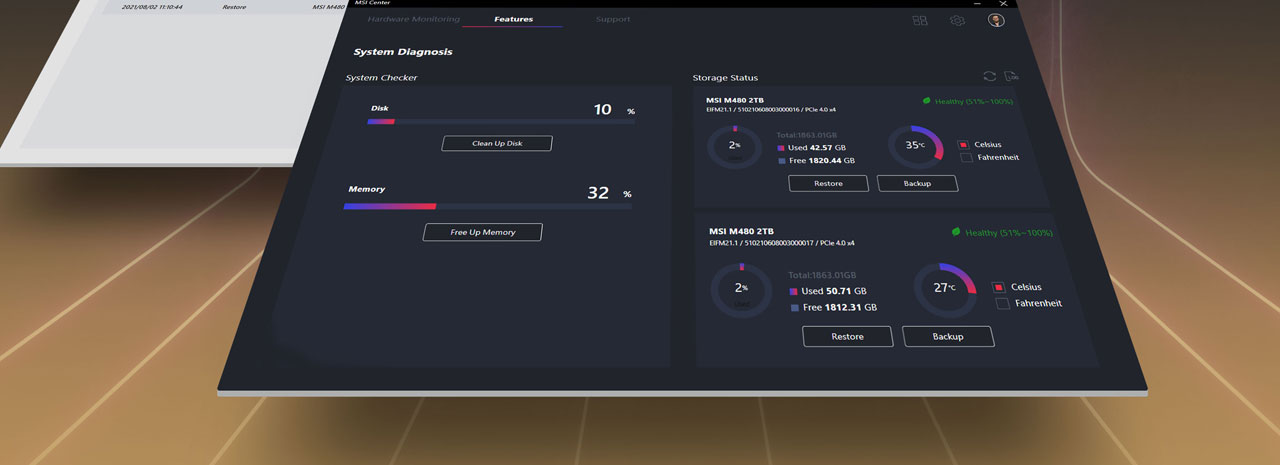Screen dimensions: 1280x465
Task: Open the Support tab
Action: [613, 20]
